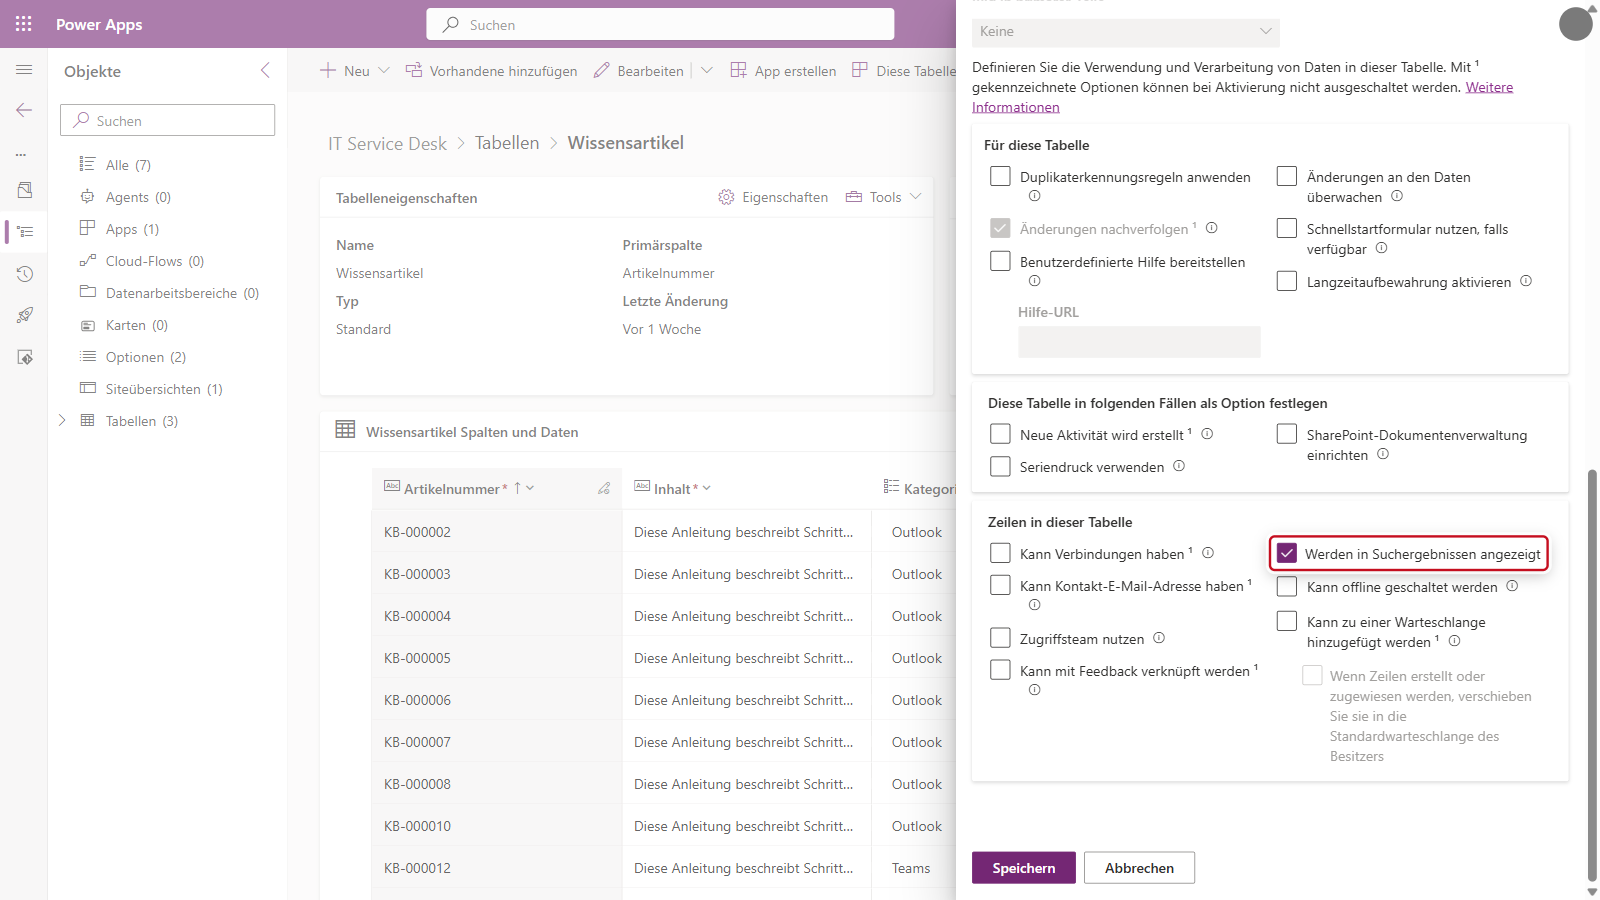Click the Abbrechen button
This screenshot has height=900, width=1600.
point(1140,868)
